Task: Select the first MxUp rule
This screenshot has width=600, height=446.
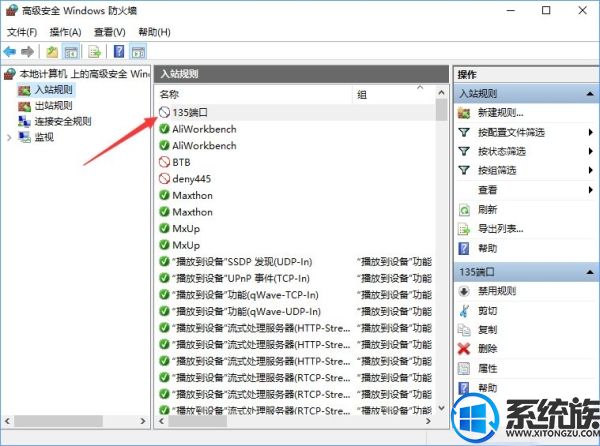Action: tap(296, 228)
